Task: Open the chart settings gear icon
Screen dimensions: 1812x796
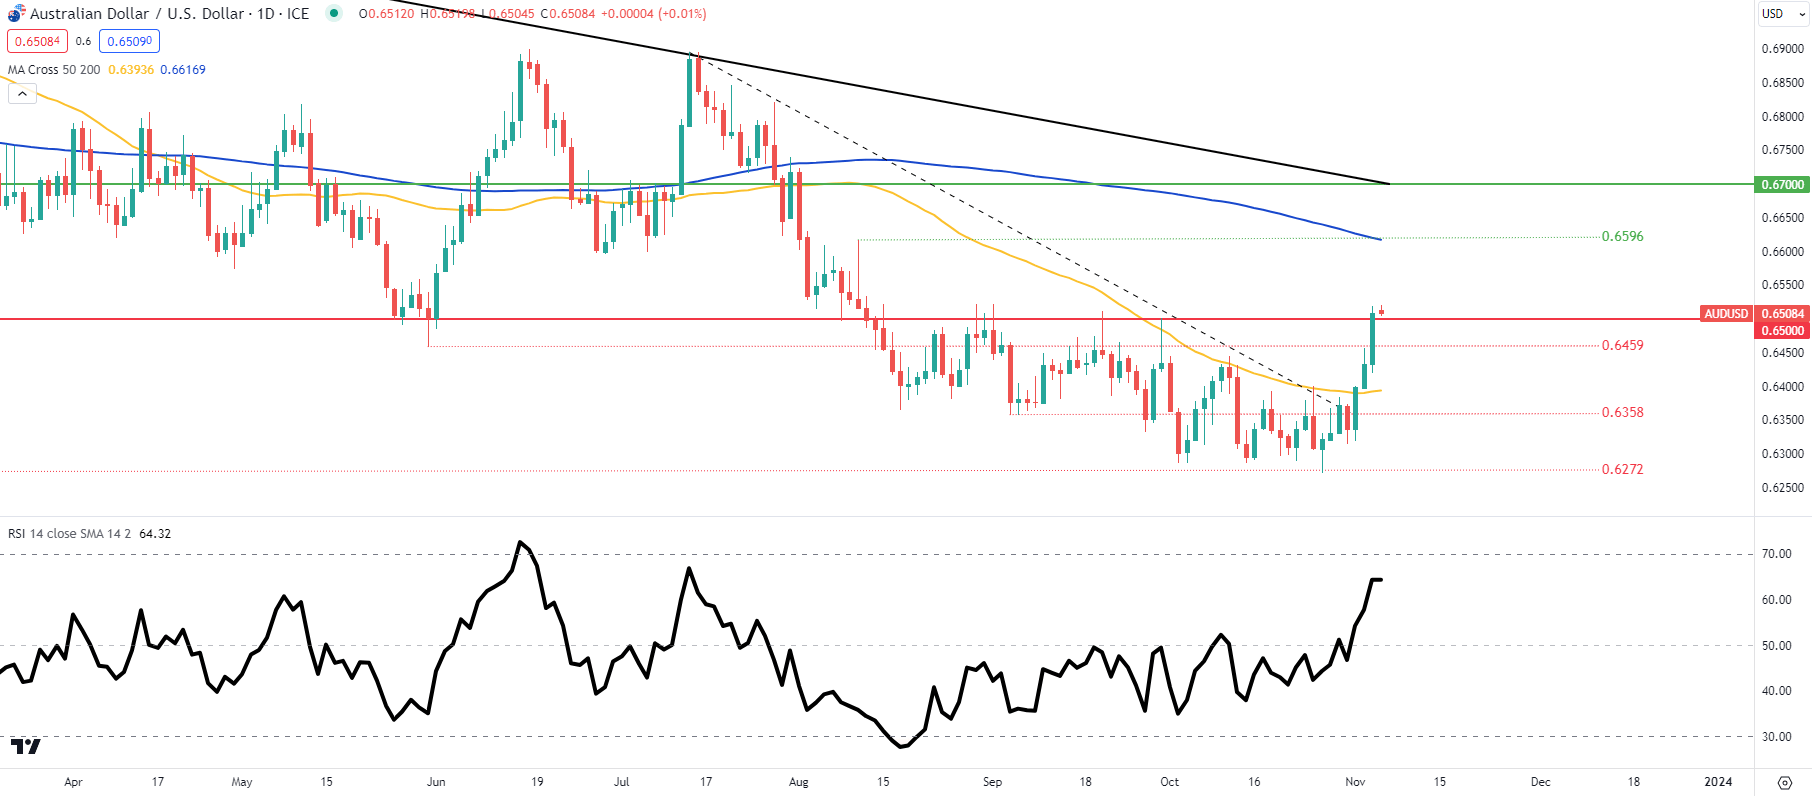Action: pyautogui.click(x=1784, y=782)
